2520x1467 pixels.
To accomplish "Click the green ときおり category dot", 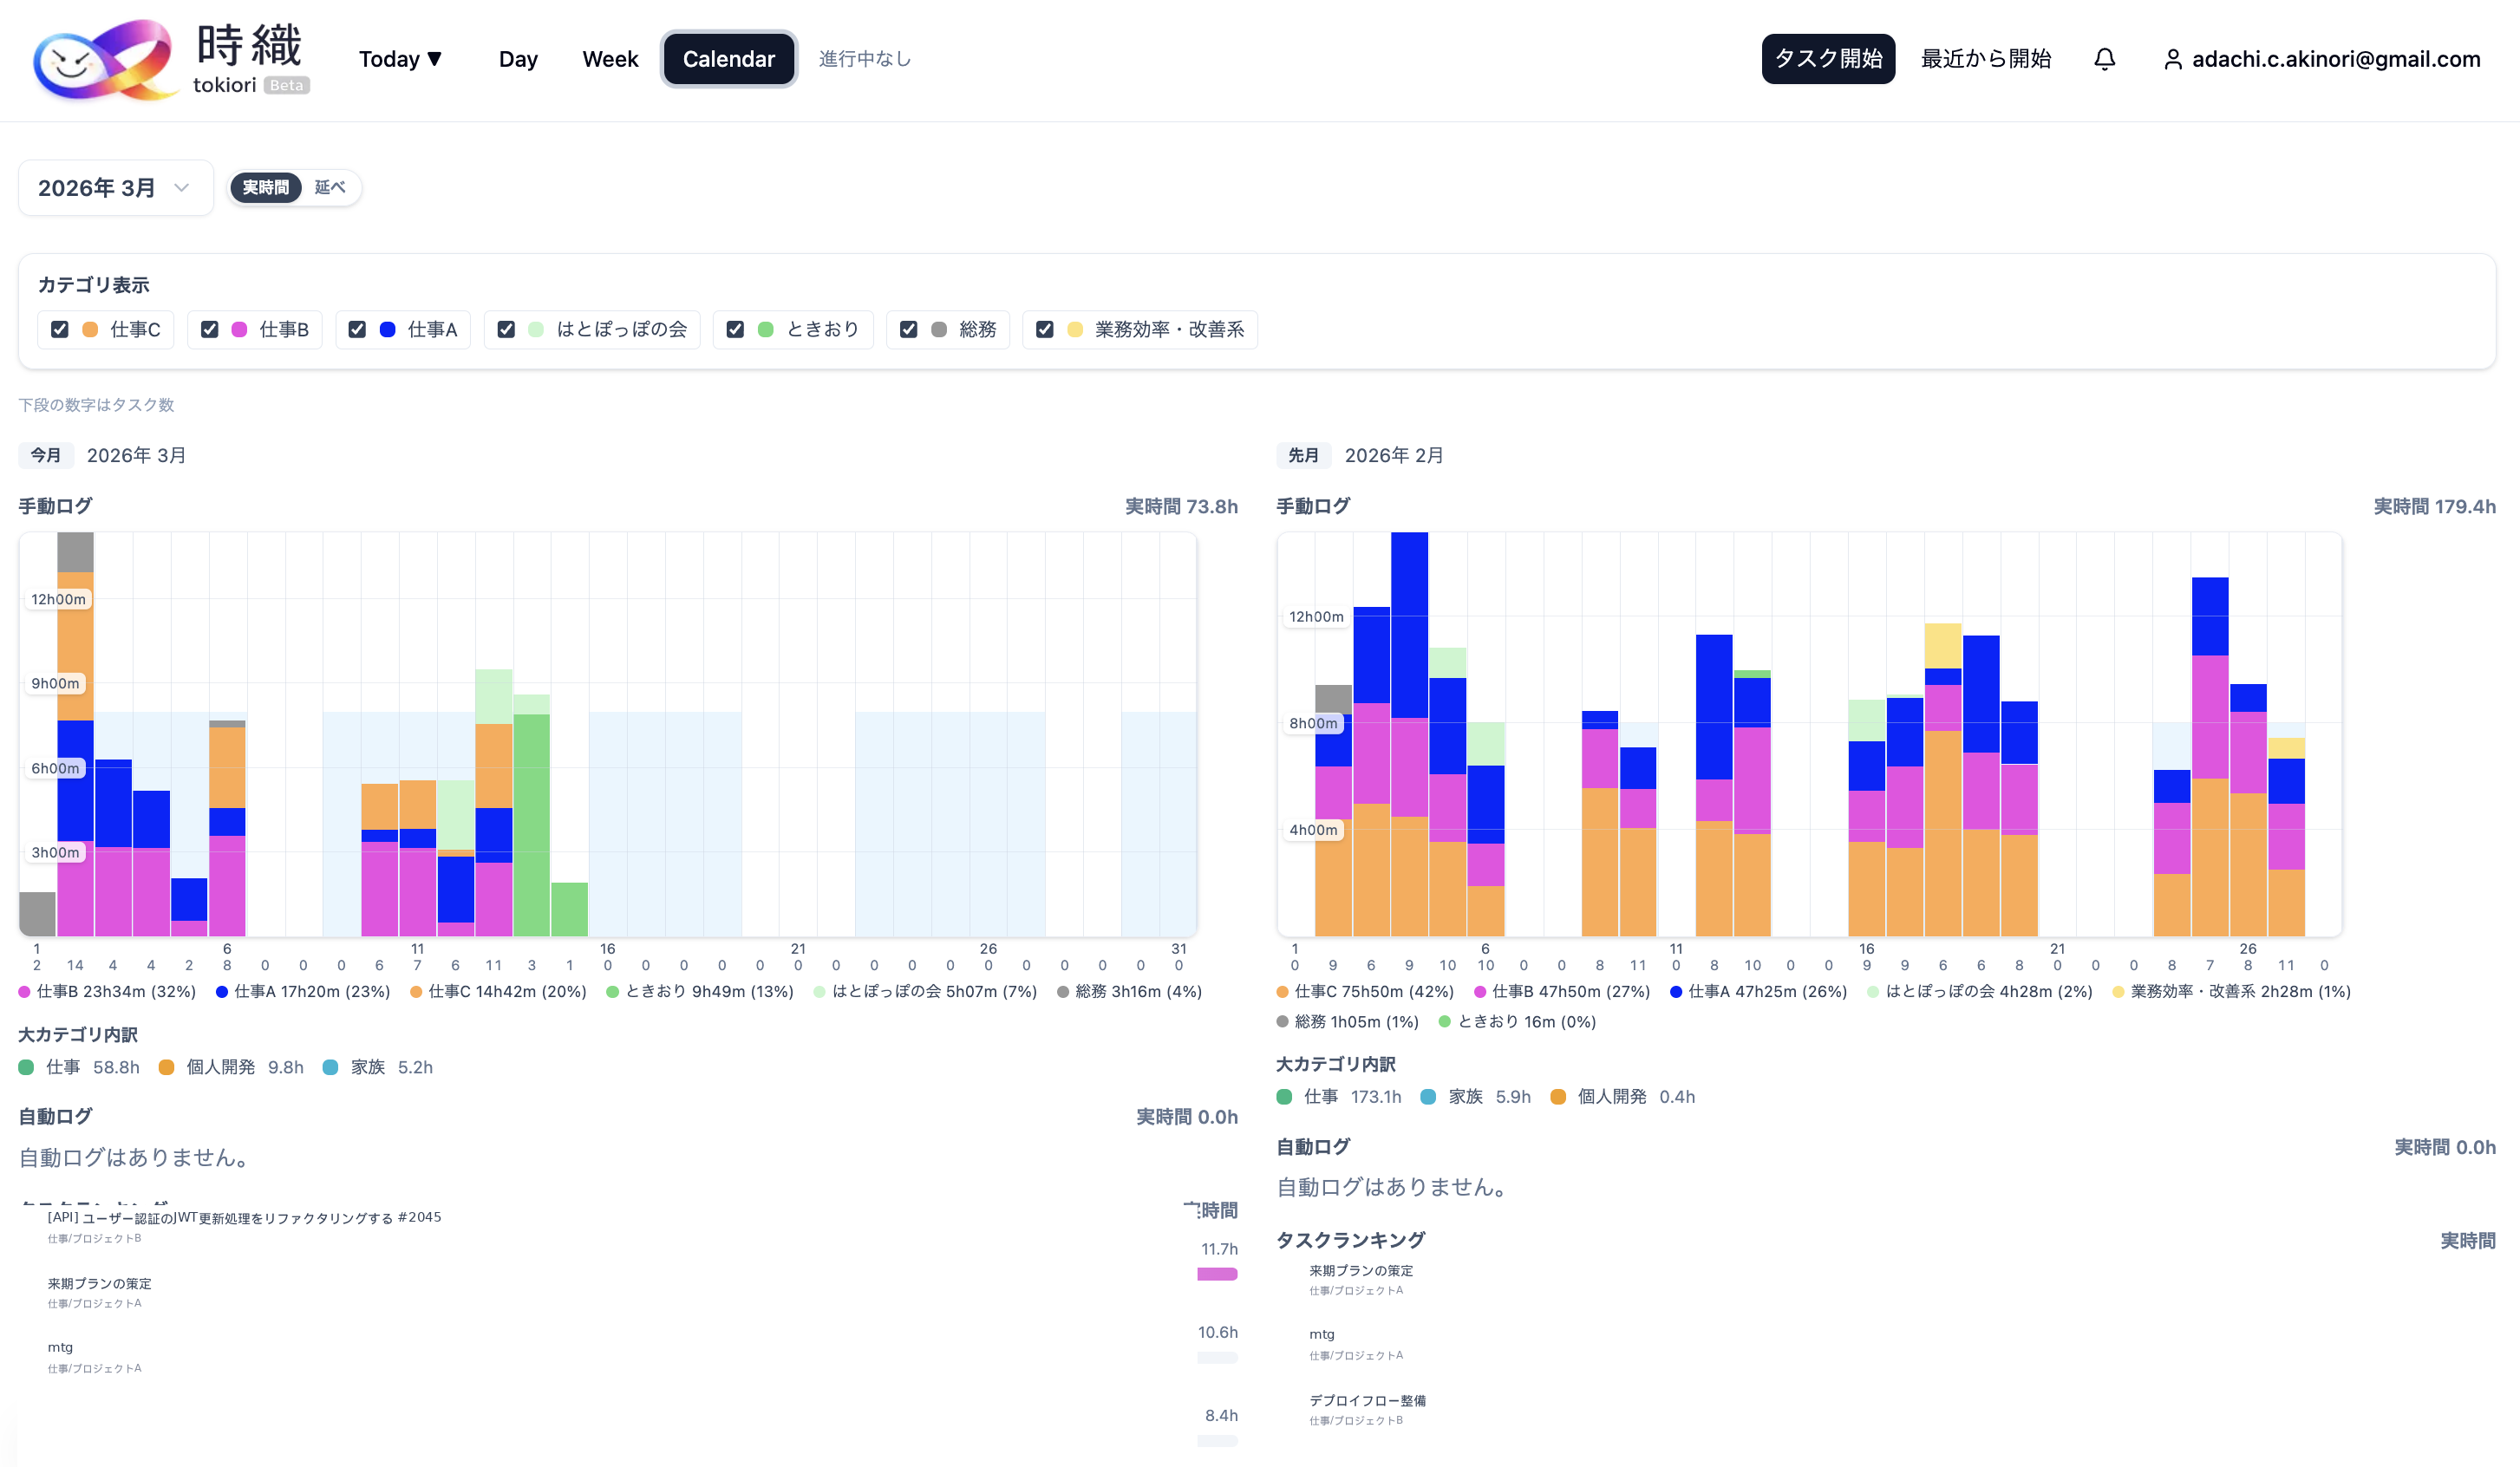I will (765, 330).
